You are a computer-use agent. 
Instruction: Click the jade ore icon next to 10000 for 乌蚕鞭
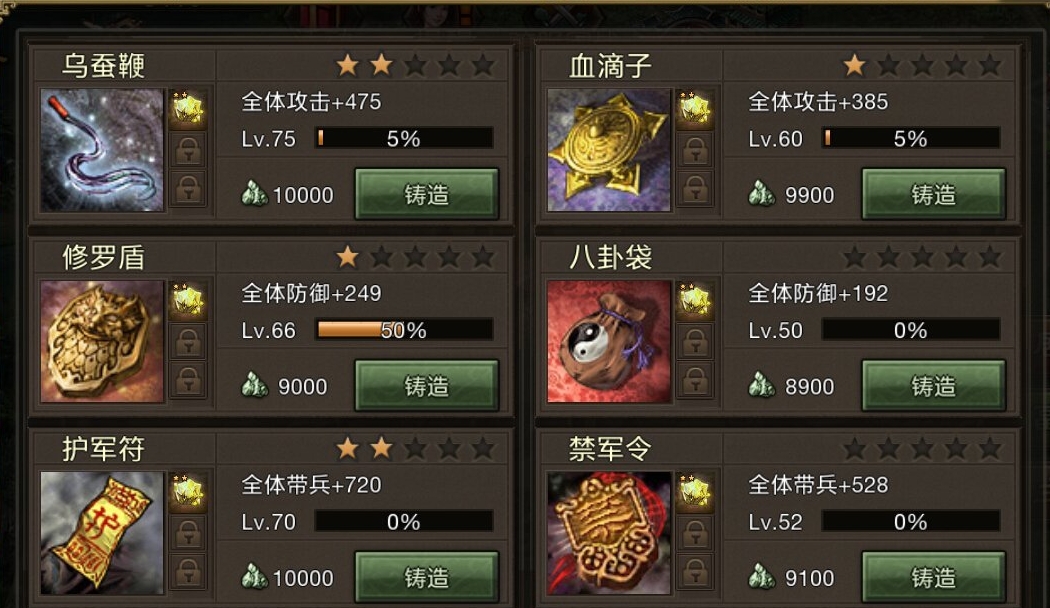(x=254, y=194)
